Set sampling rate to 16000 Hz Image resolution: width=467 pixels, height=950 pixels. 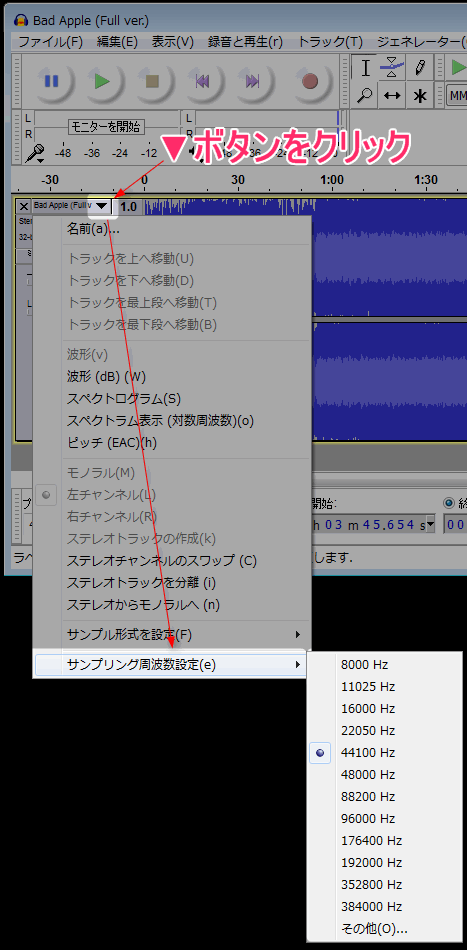pyautogui.click(x=382, y=708)
